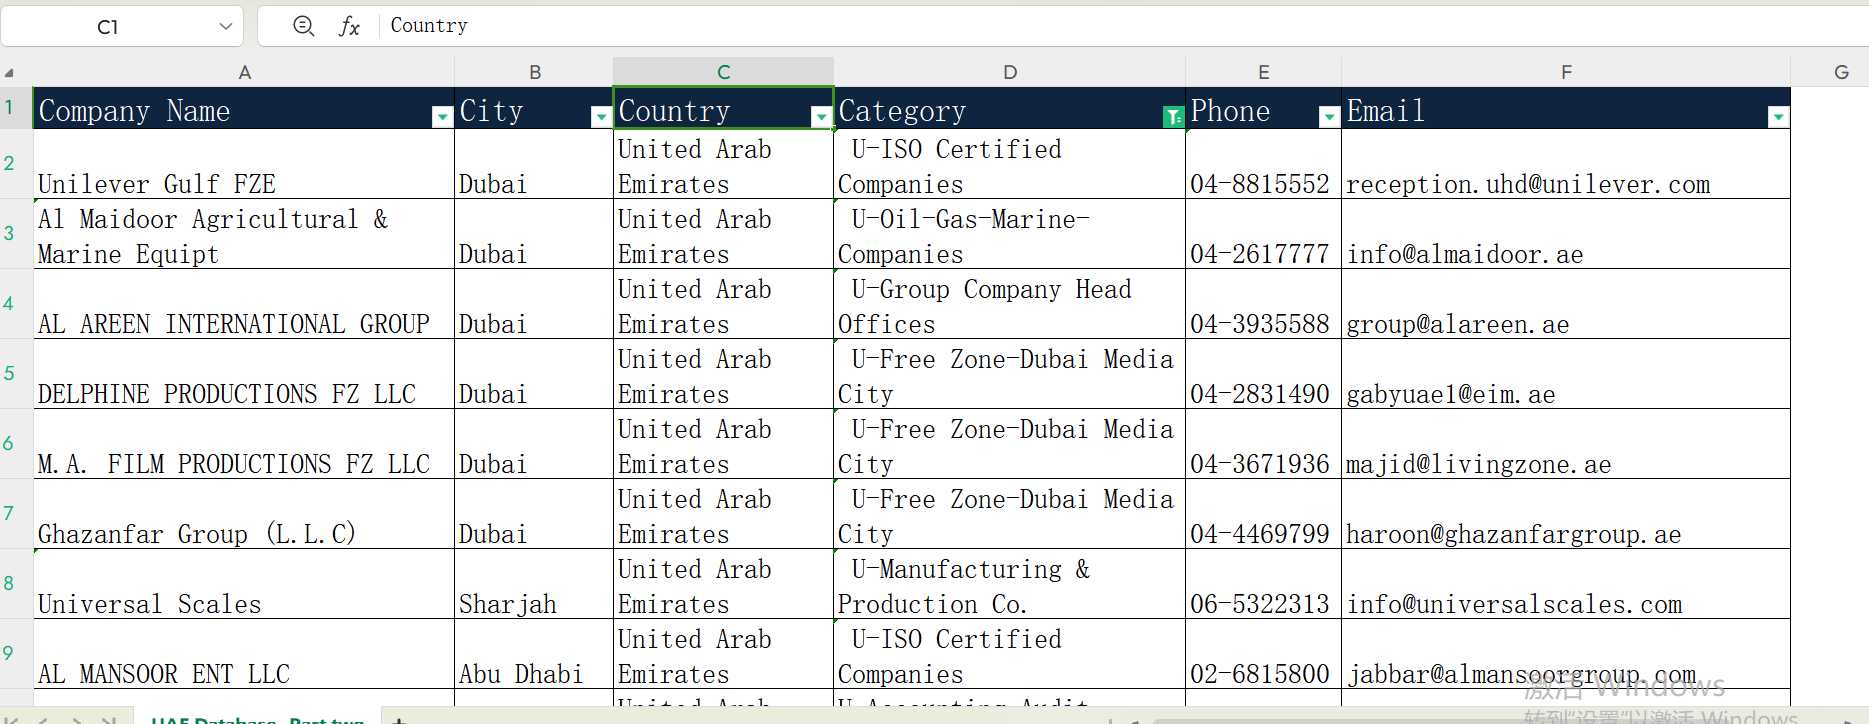
Task: Select column E header
Action: (1263, 72)
